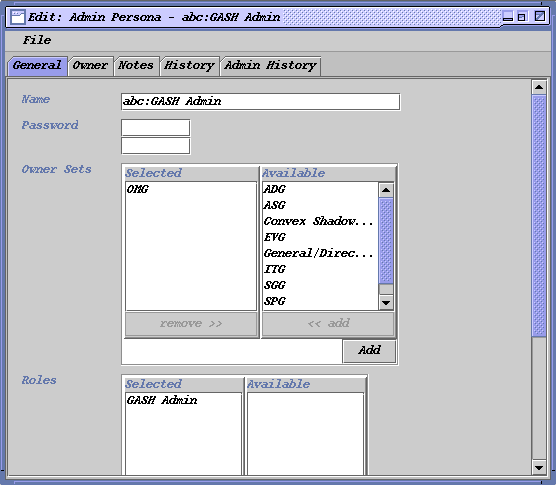Click the window menu icon in title bar

click(x=18, y=17)
